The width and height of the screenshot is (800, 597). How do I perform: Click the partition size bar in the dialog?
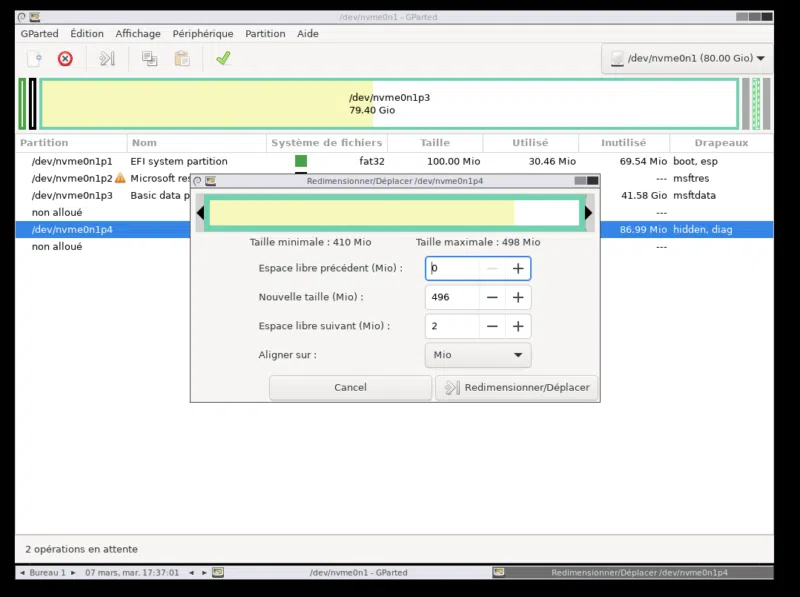pyautogui.click(x=361, y=213)
